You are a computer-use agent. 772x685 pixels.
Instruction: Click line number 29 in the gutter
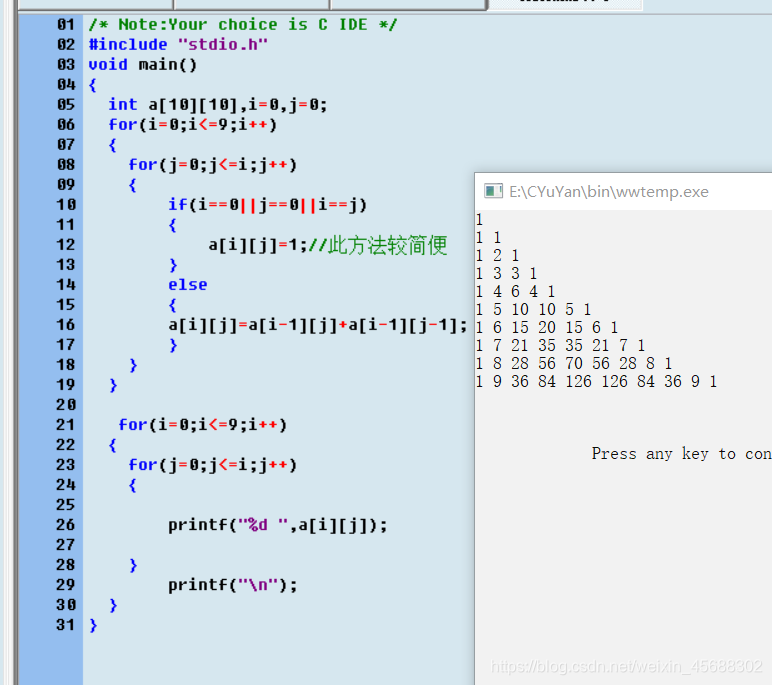(x=66, y=585)
